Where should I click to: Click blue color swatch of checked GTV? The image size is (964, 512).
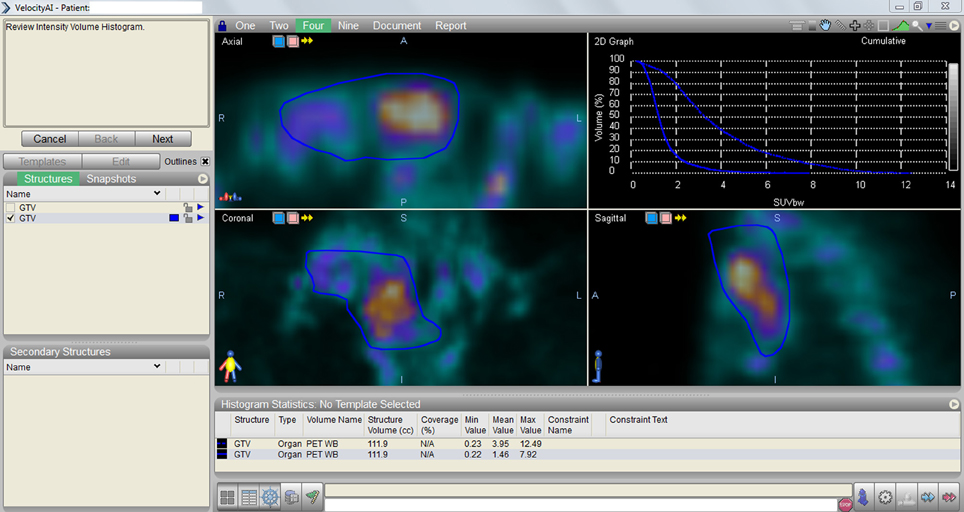coord(174,218)
